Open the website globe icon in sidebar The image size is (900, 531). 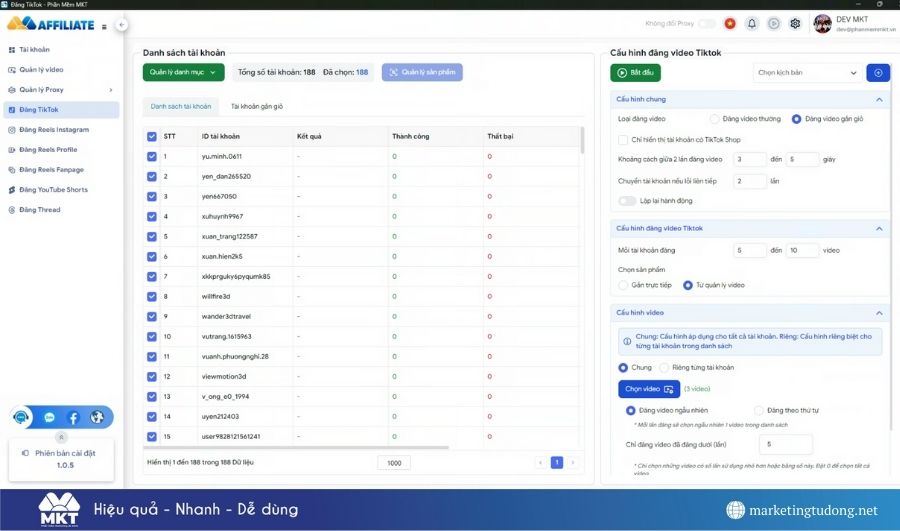point(97,417)
